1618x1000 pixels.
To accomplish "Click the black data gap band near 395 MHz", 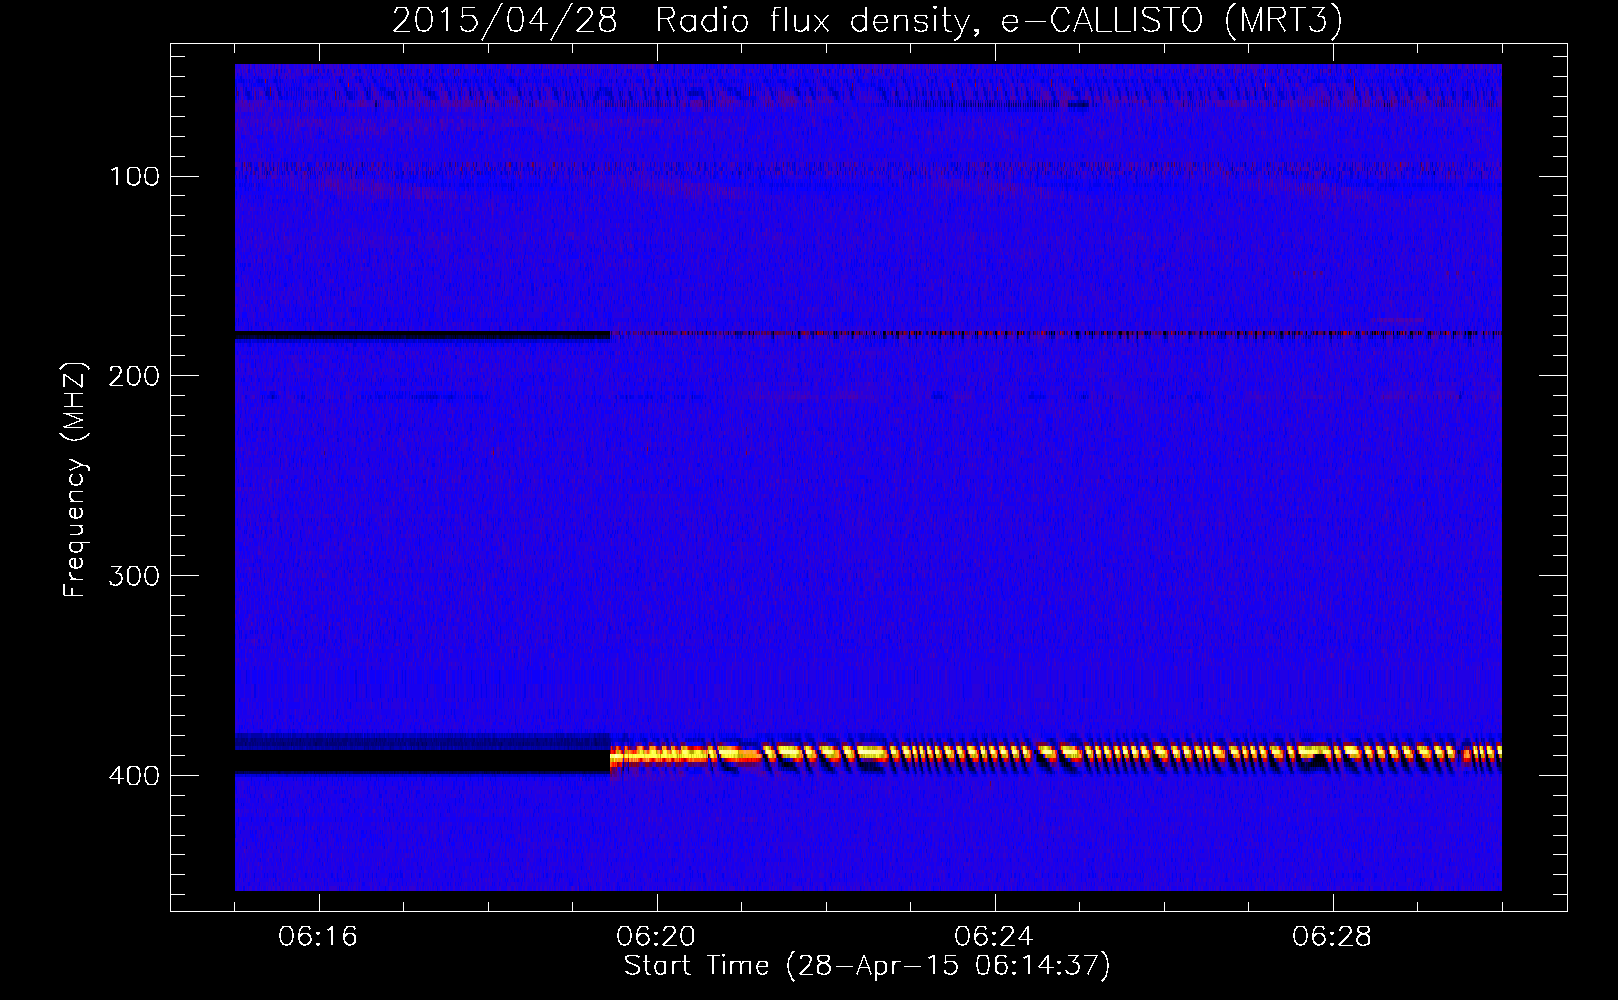I will coord(422,761).
